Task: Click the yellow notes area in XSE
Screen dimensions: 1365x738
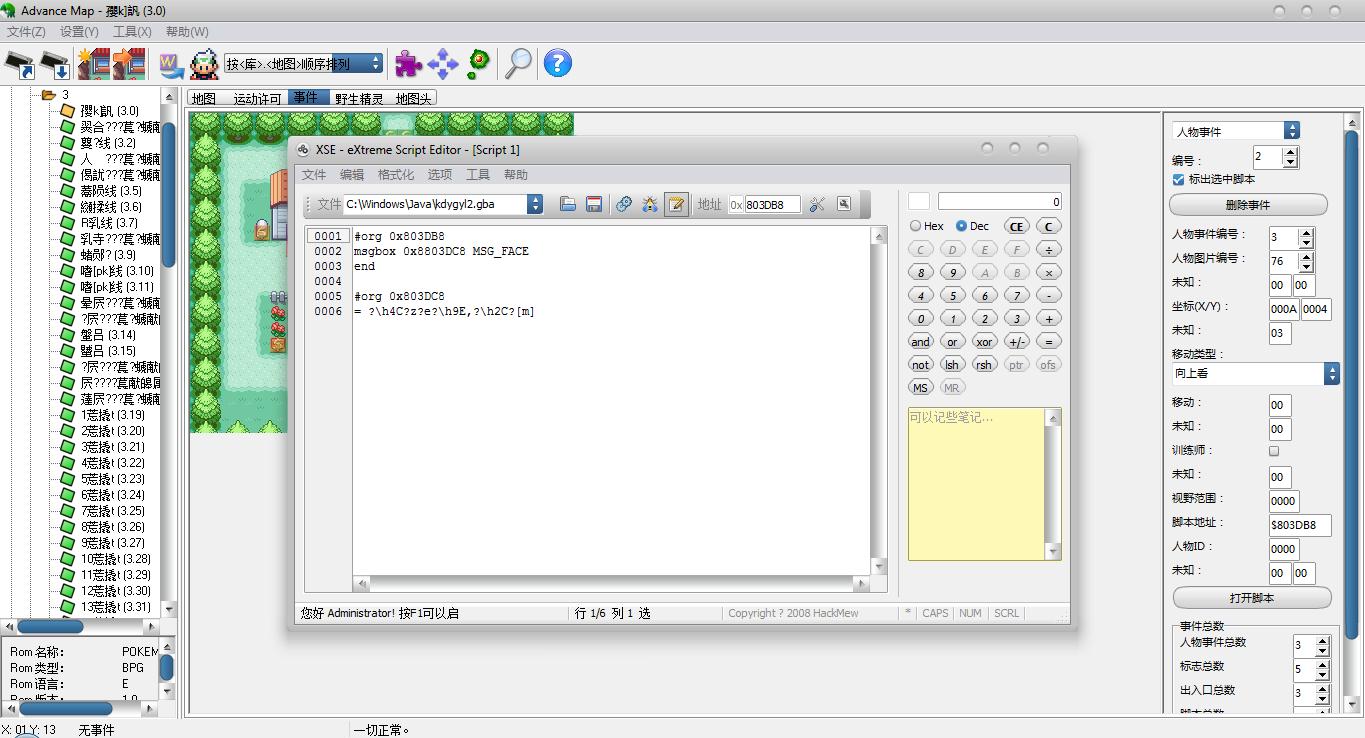Action: [977, 484]
